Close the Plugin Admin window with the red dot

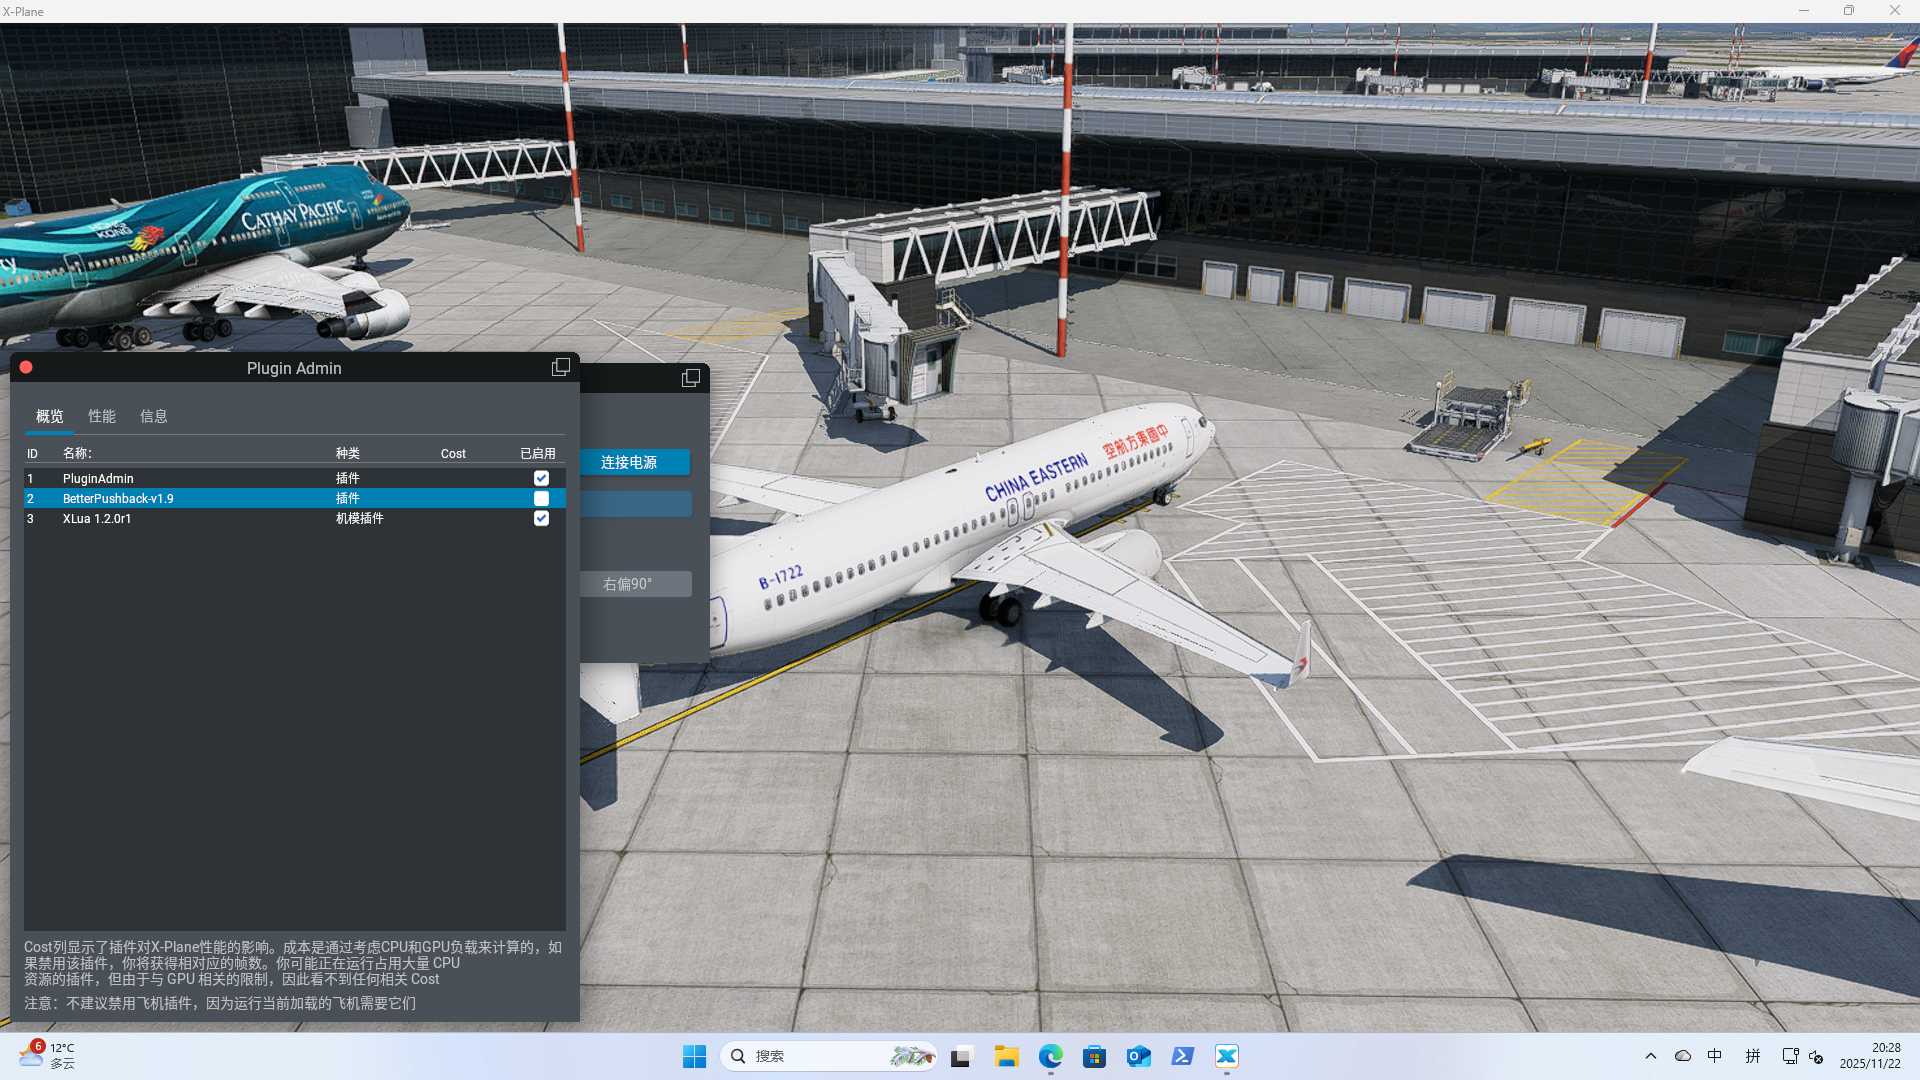coord(26,368)
